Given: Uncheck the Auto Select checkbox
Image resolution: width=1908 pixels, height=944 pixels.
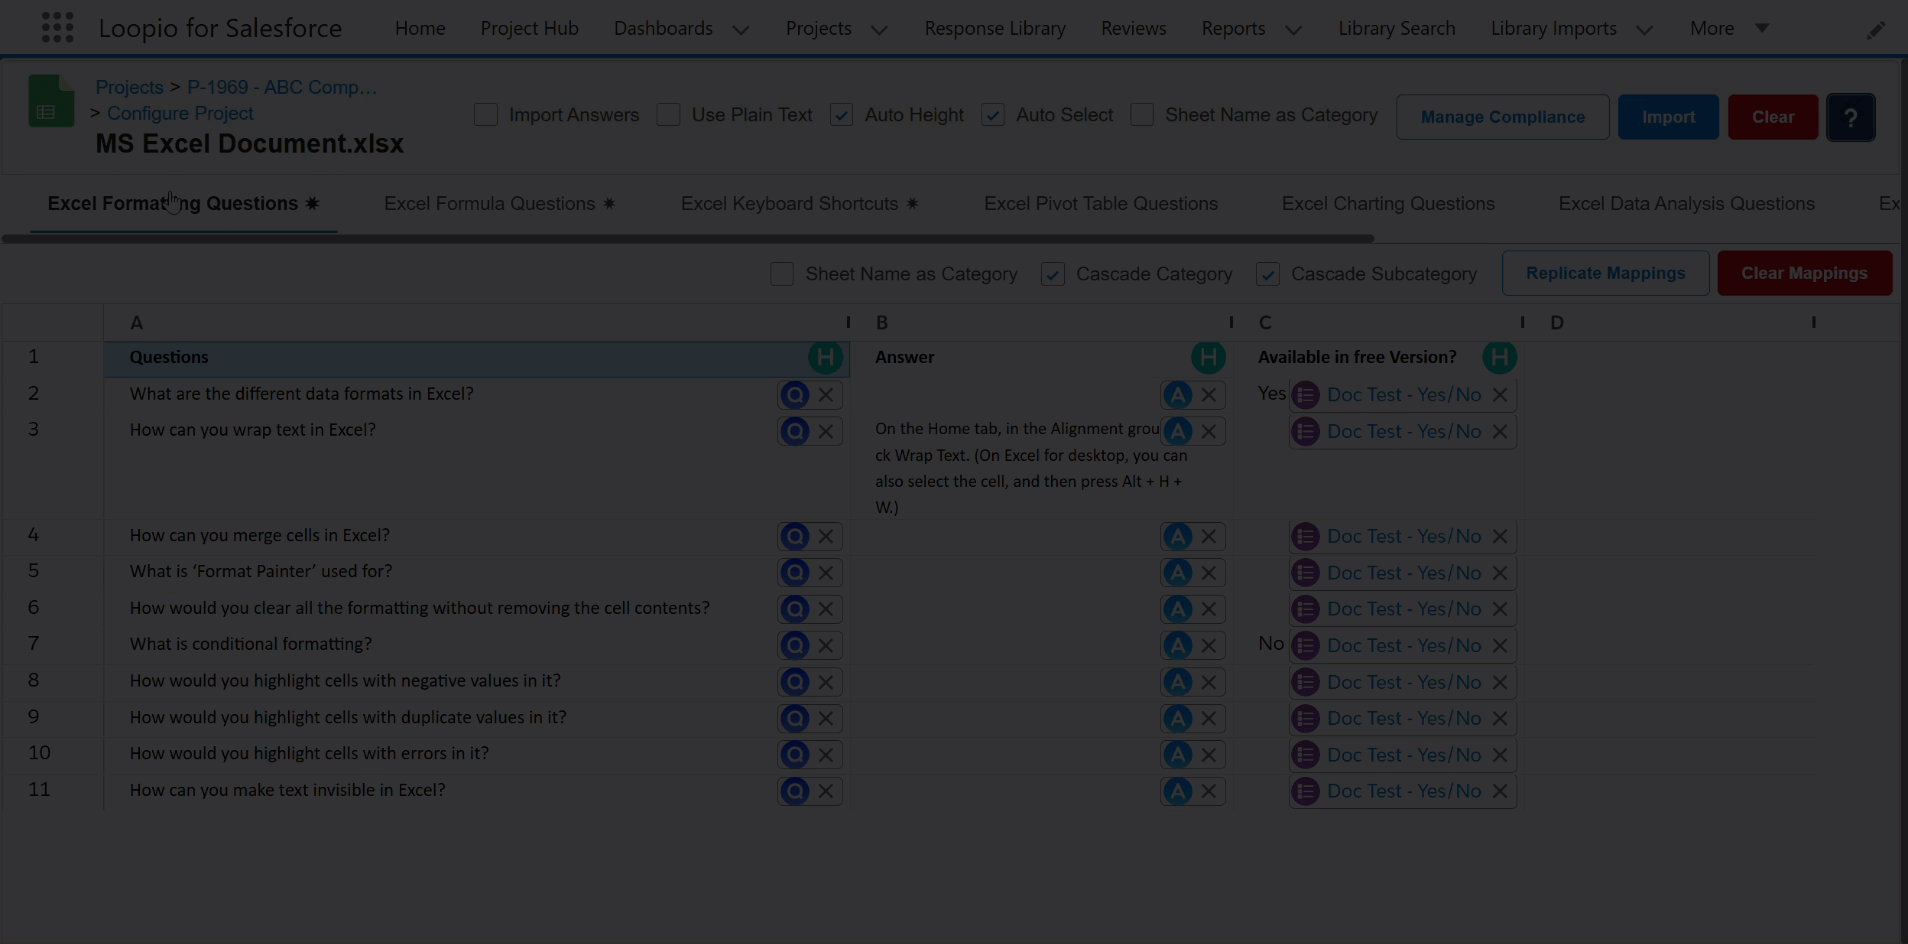Looking at the screenshot, I should tap(993, 115).
